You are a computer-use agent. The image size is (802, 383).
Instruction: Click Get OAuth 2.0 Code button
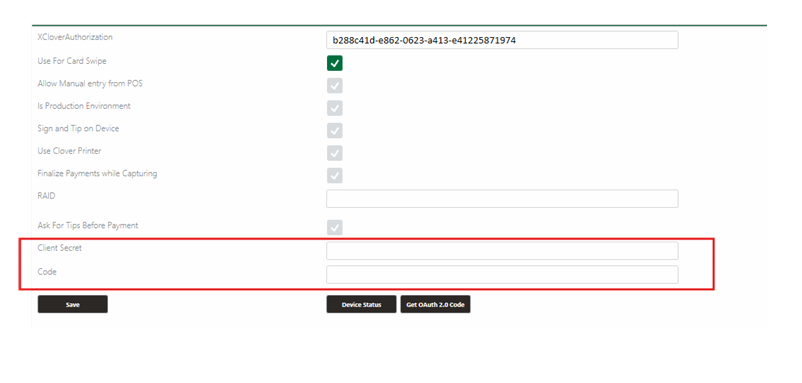[x=435, y=304]
